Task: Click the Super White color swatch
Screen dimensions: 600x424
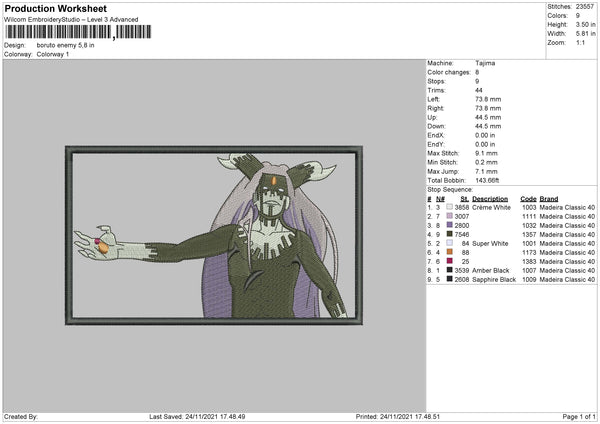Action: click(449, 243)
